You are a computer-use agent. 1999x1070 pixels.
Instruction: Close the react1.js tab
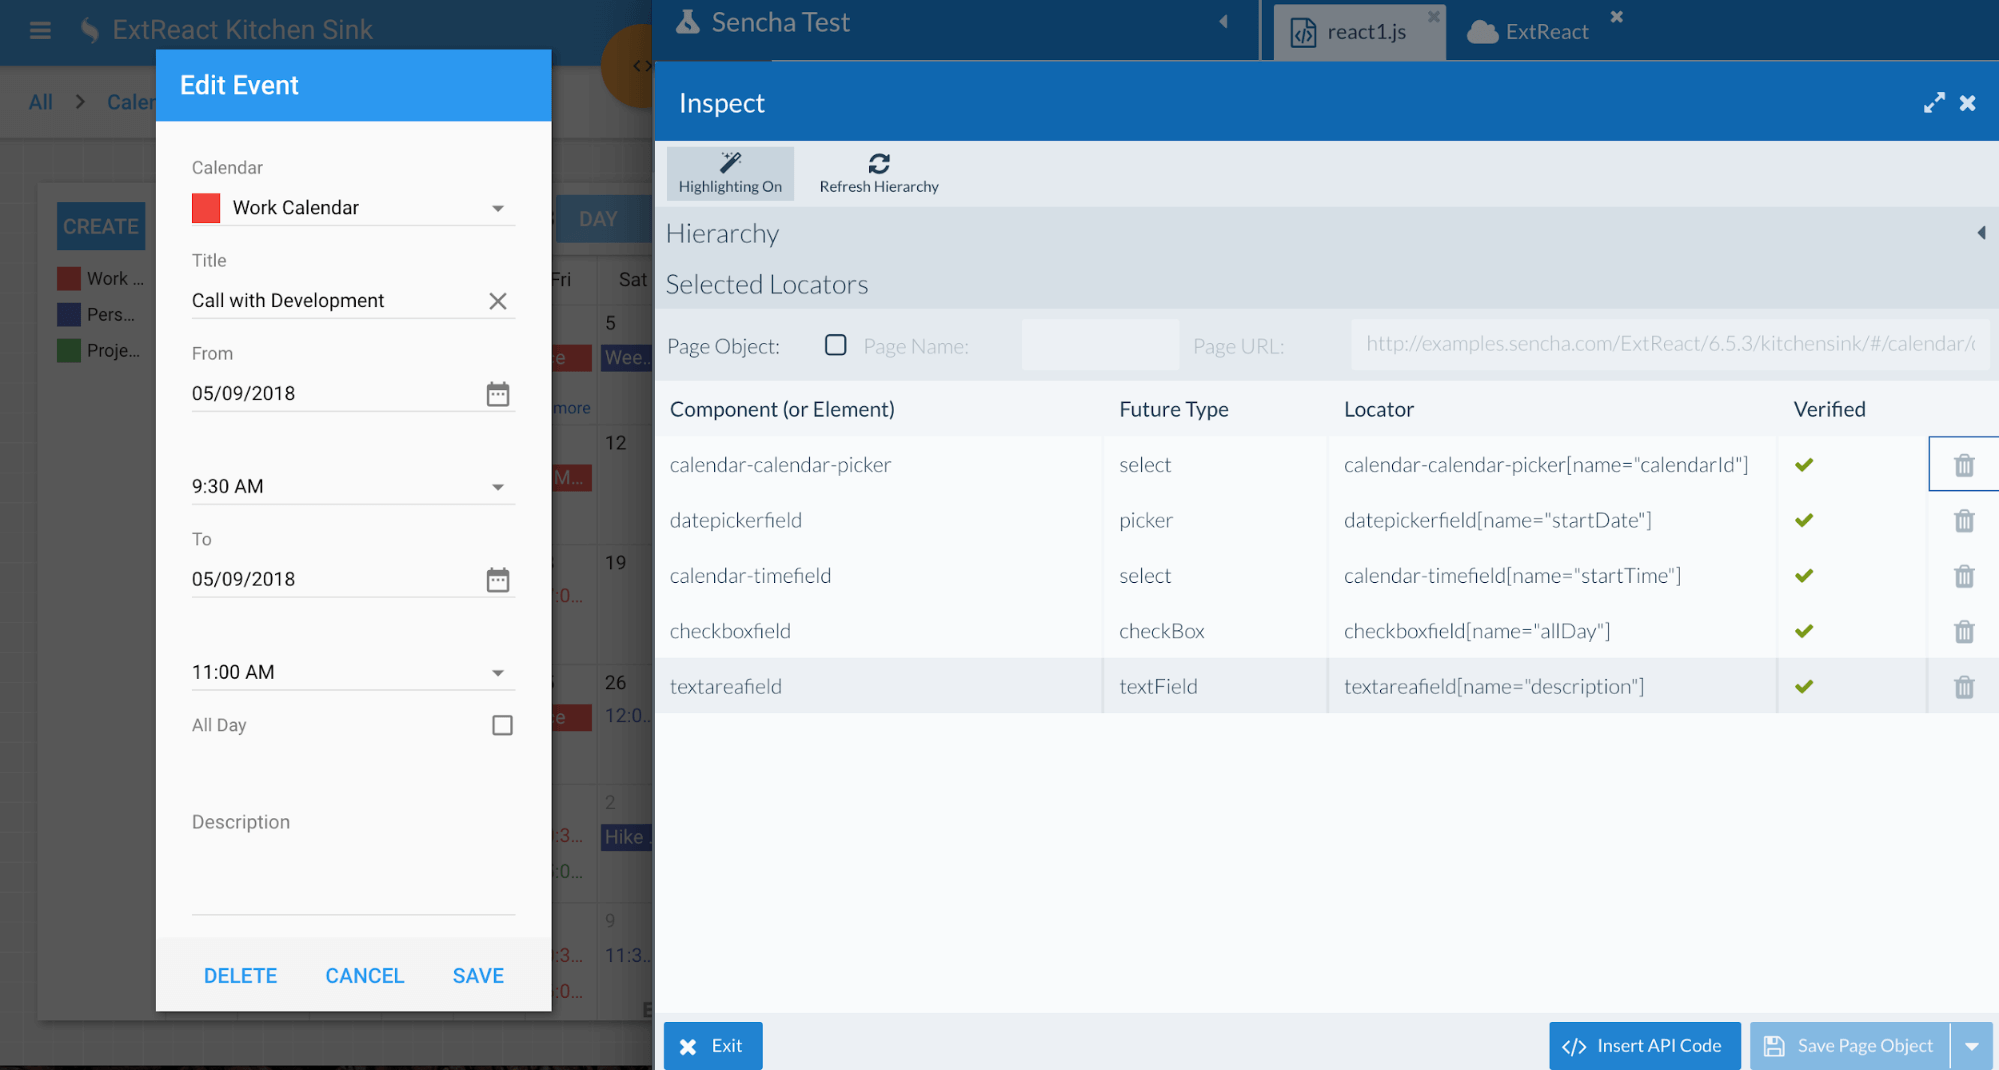point(1433,16)
